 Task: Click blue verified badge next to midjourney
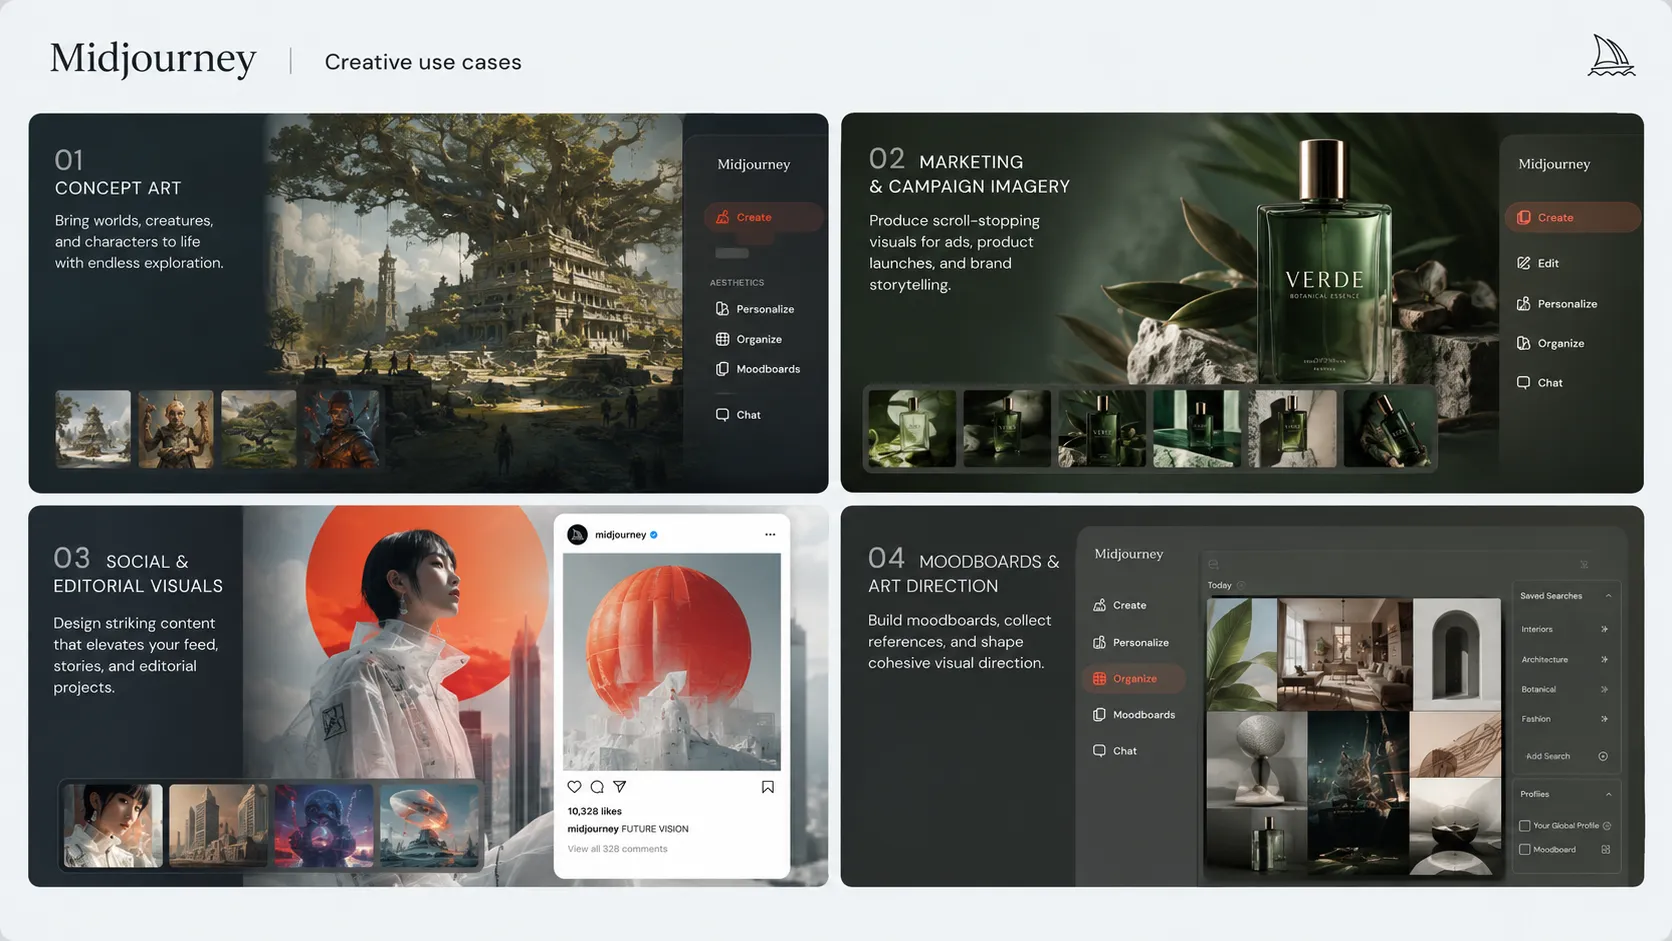coord(654,534)
